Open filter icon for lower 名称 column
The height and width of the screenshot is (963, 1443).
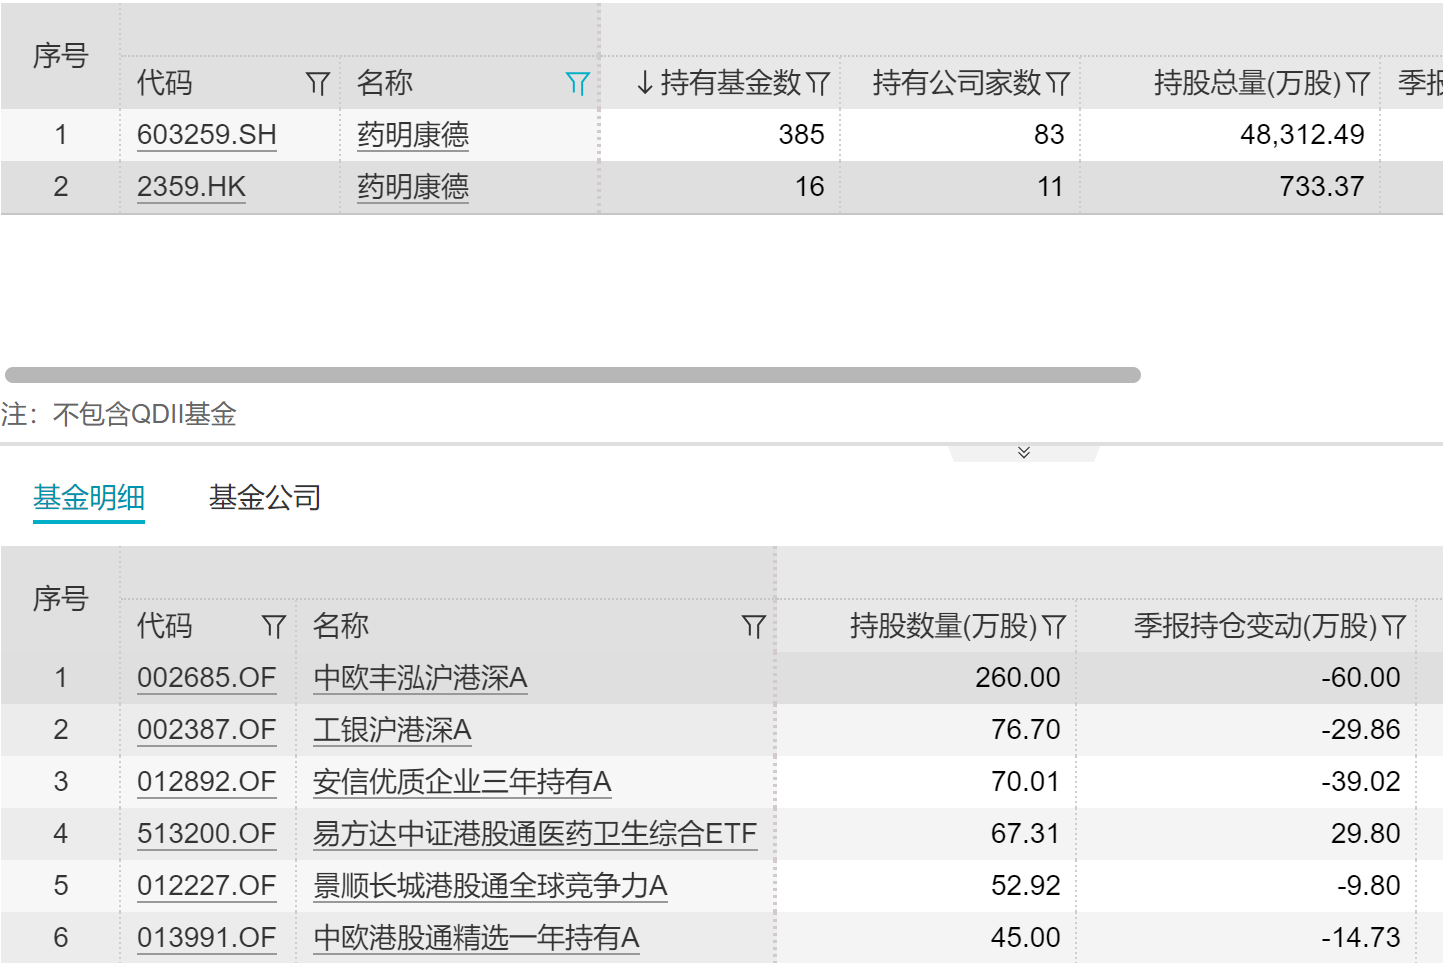[x=754, y=627]
